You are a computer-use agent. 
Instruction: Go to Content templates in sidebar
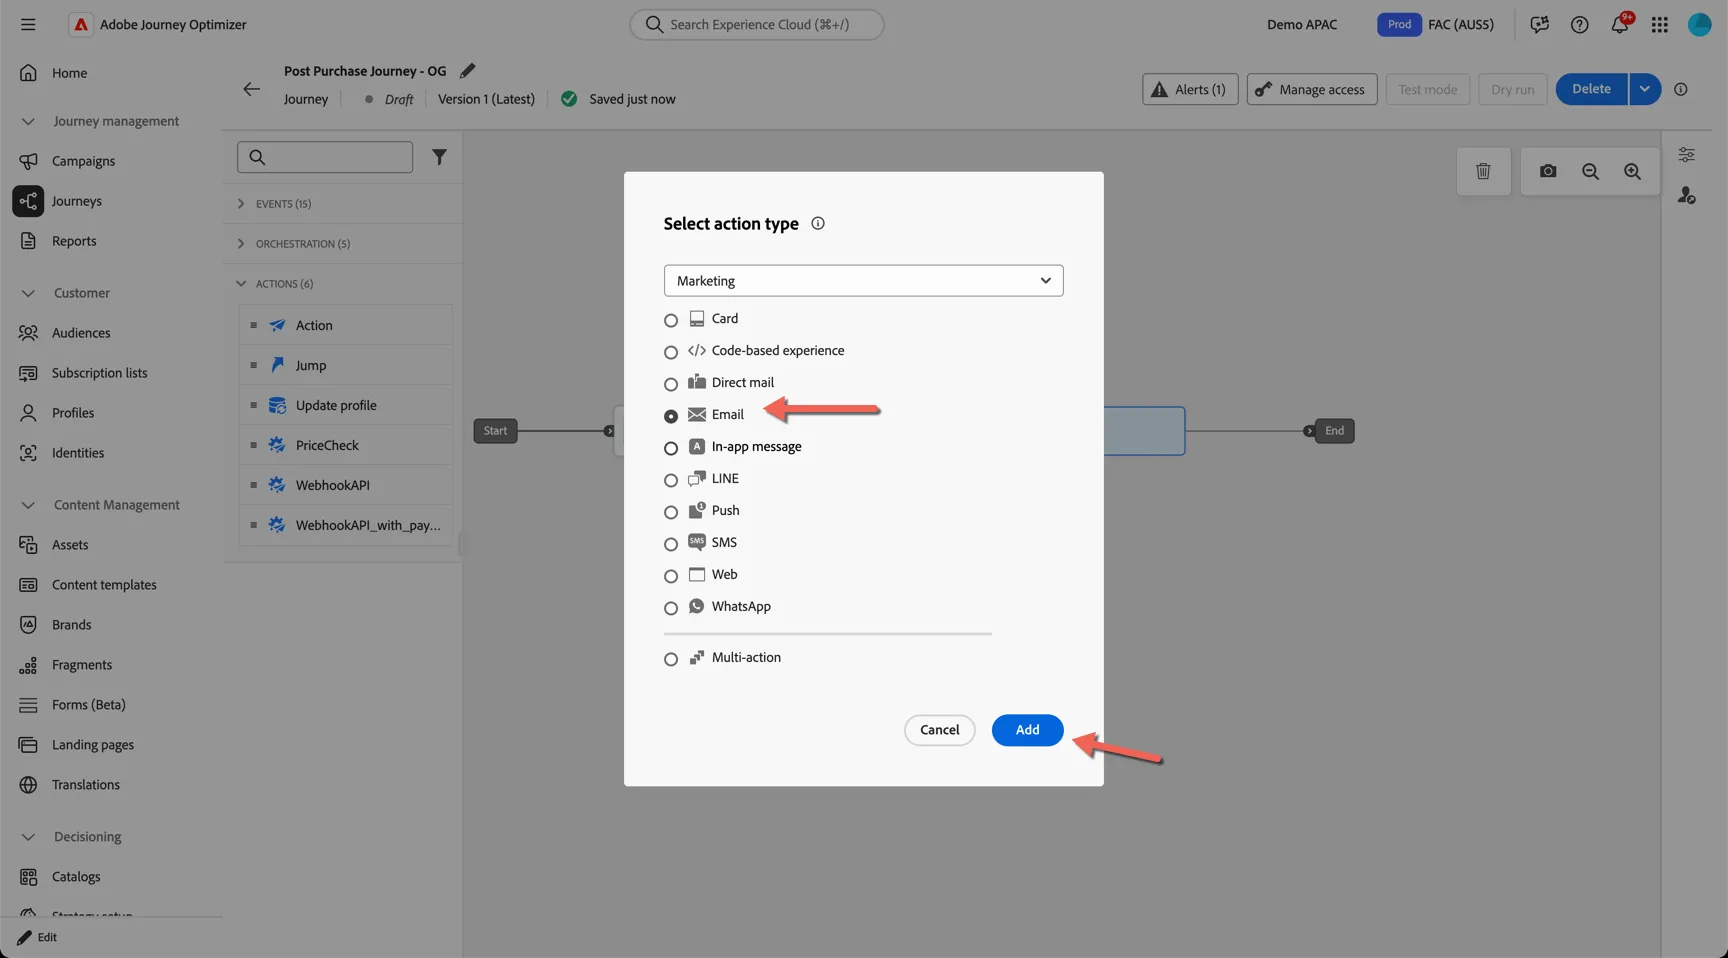tap(104, 585)
